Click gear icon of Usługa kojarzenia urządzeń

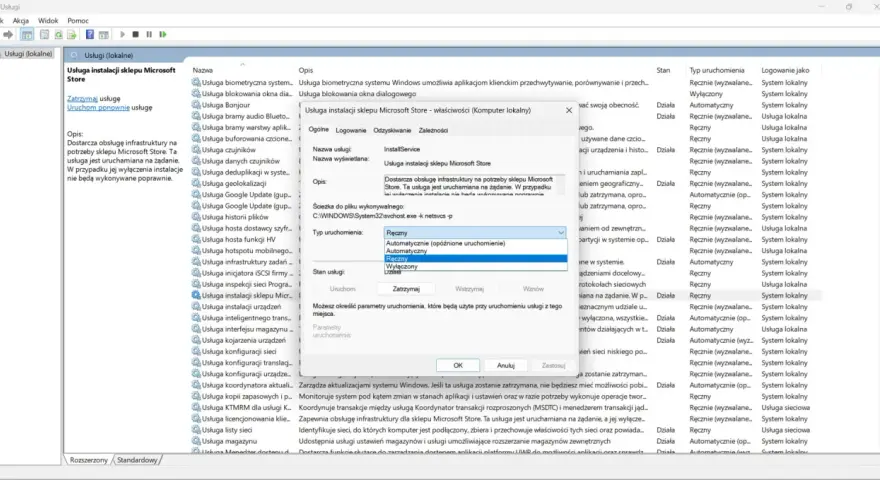[196, 340]
